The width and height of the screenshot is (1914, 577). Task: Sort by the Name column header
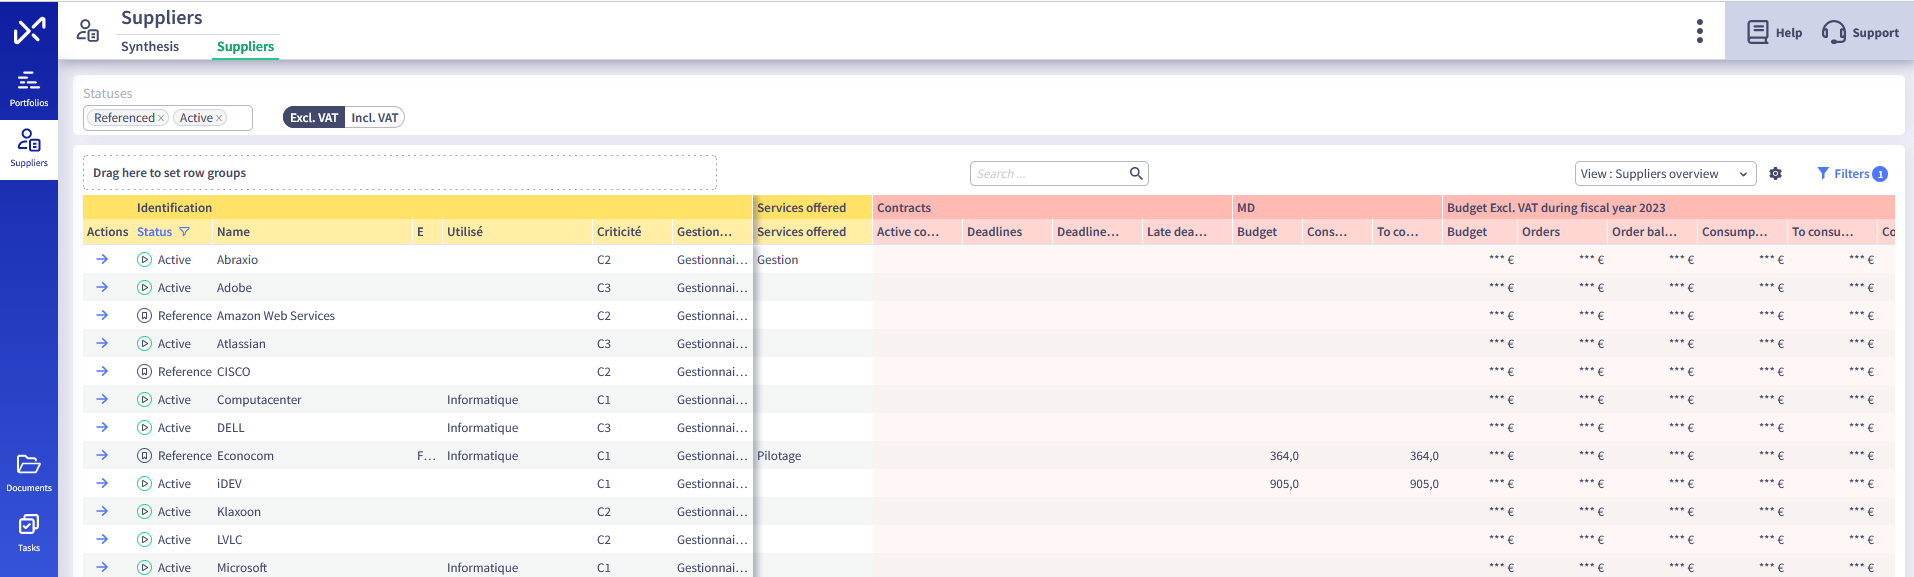[x=313, y=231]
